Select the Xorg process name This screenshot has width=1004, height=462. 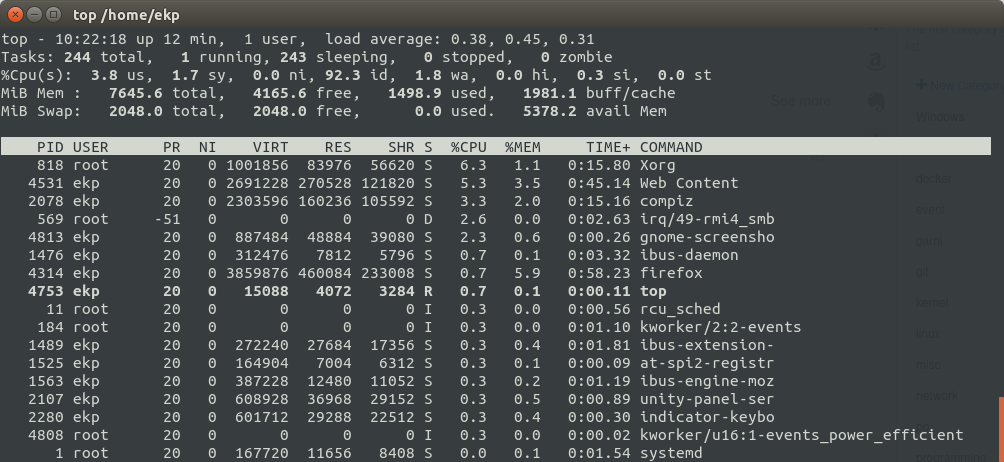(x=658, y=165)
